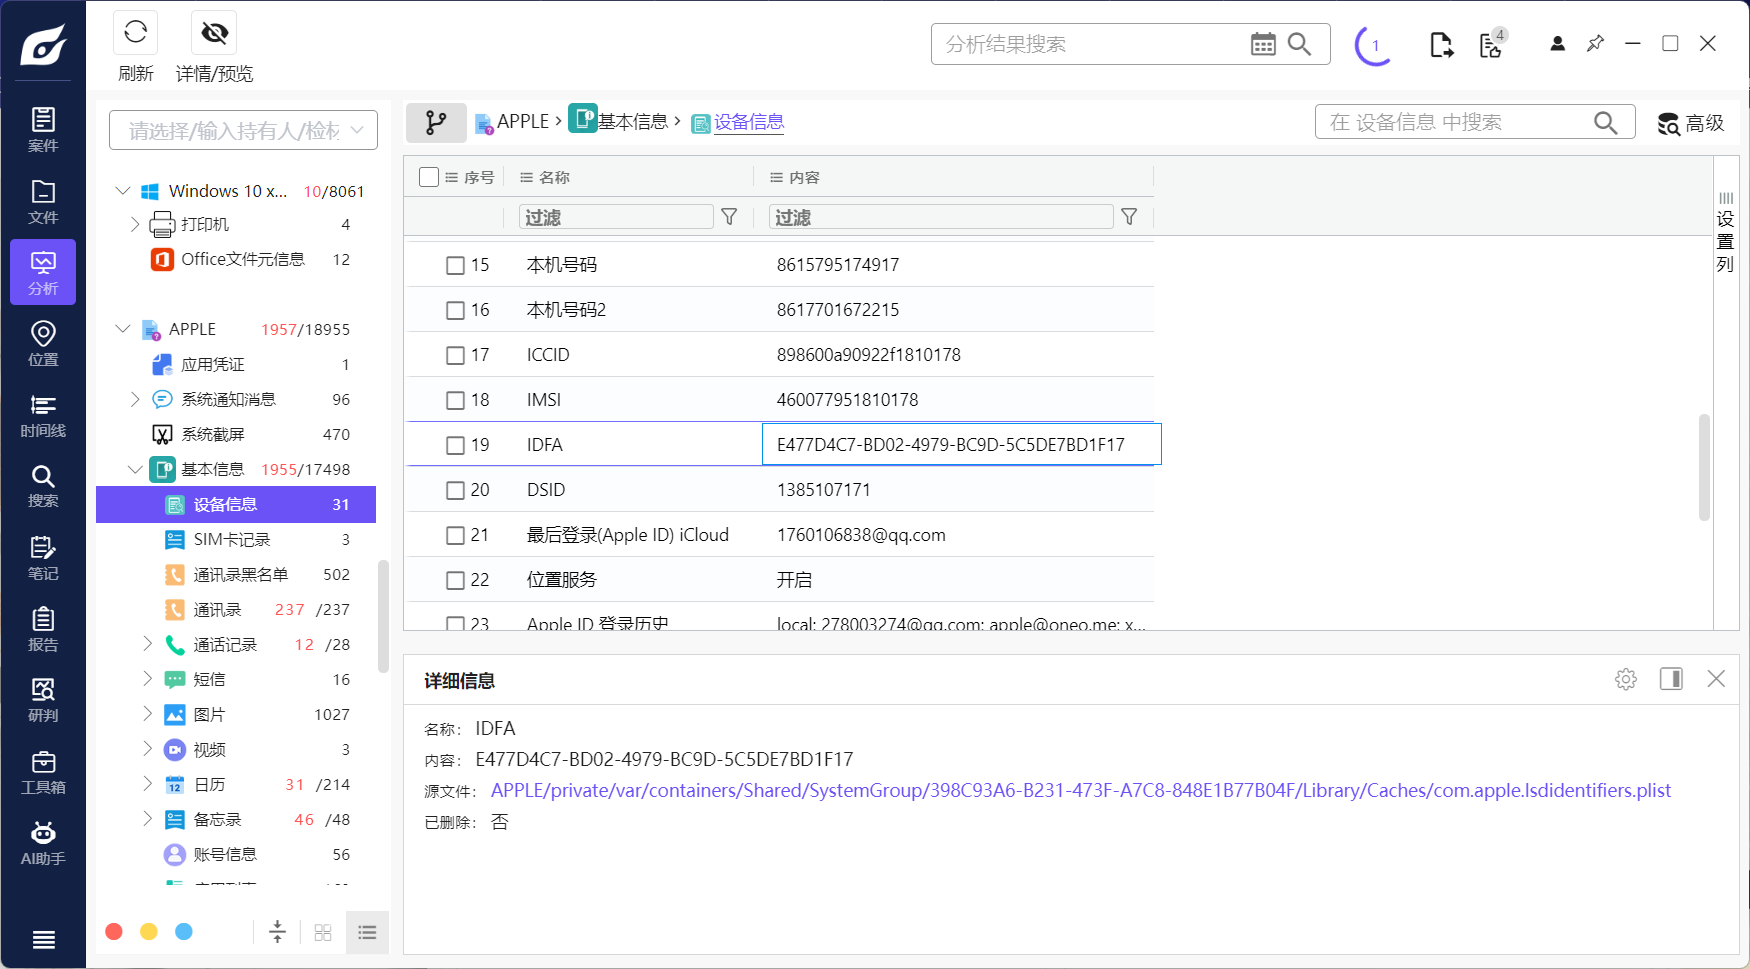Open the 文件 sidebar section

(x=43, y=201)
